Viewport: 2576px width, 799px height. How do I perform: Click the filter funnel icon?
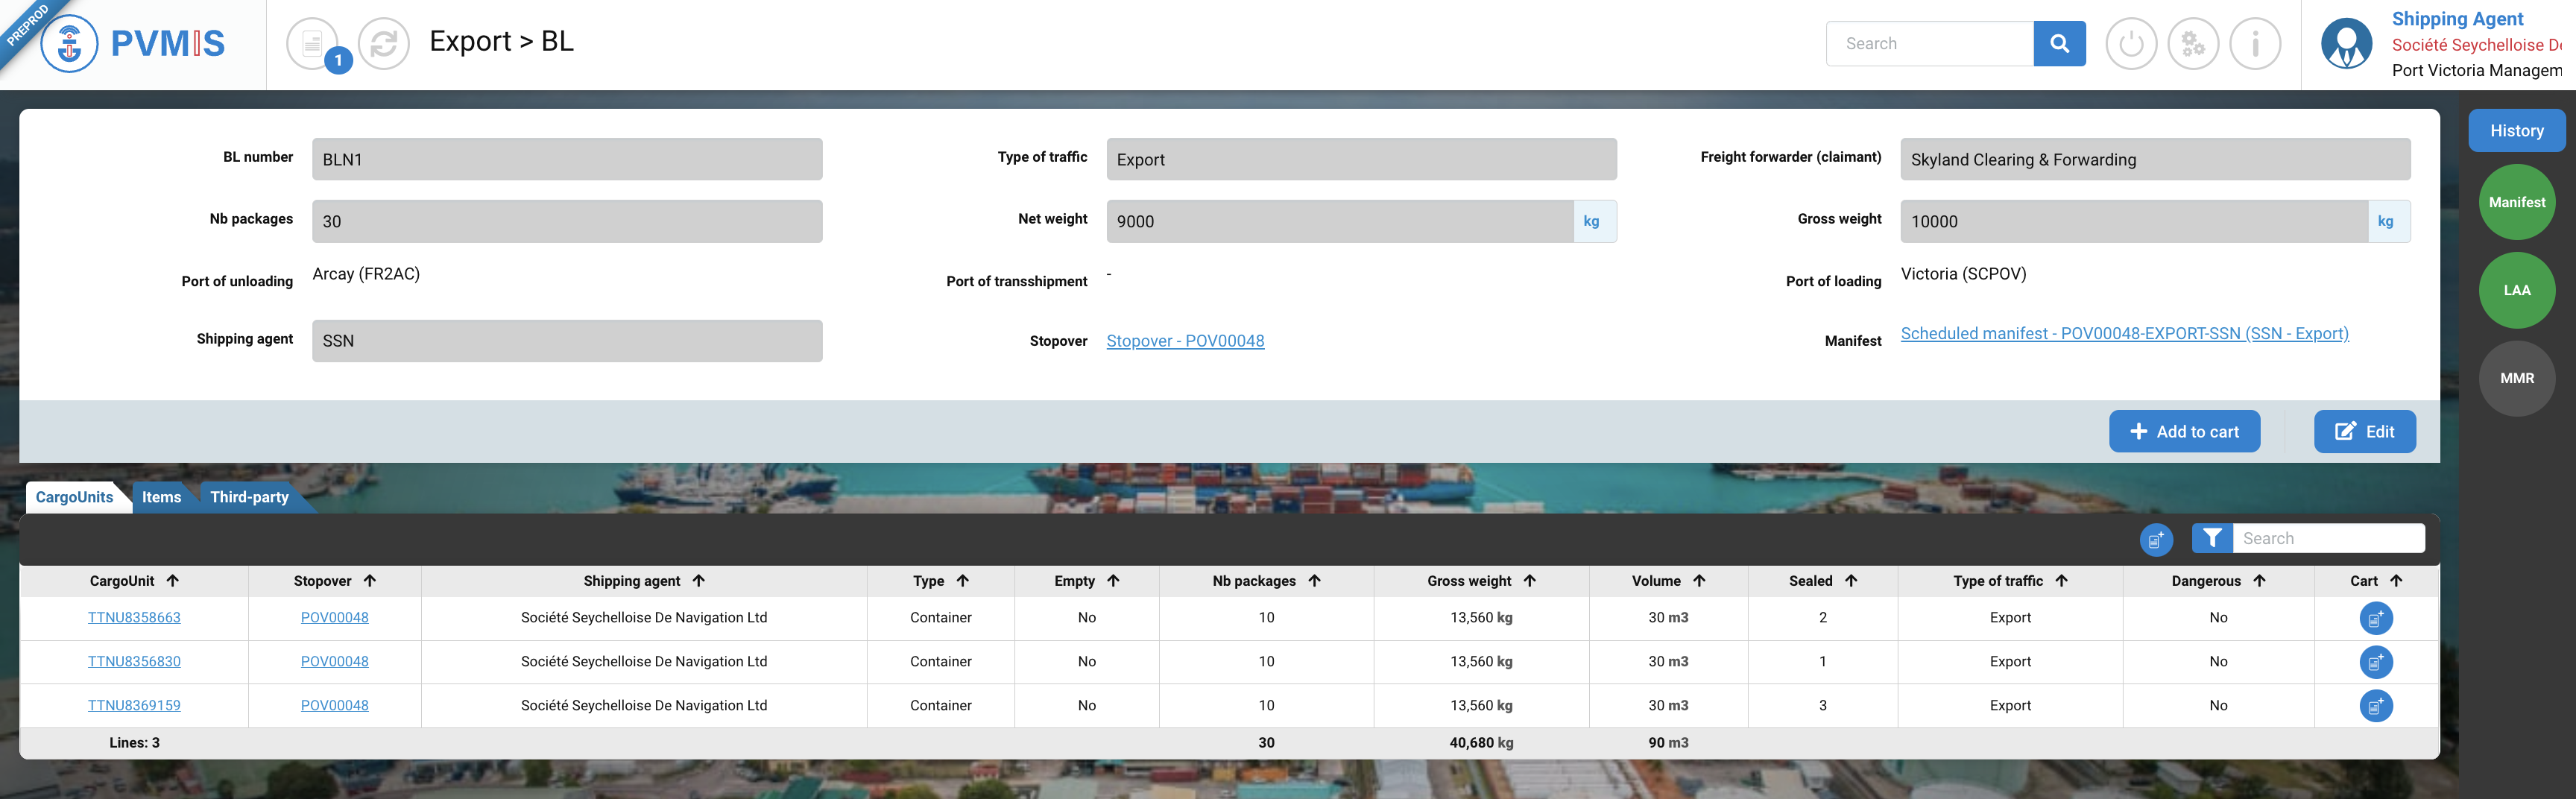[x=2212, y=538]
